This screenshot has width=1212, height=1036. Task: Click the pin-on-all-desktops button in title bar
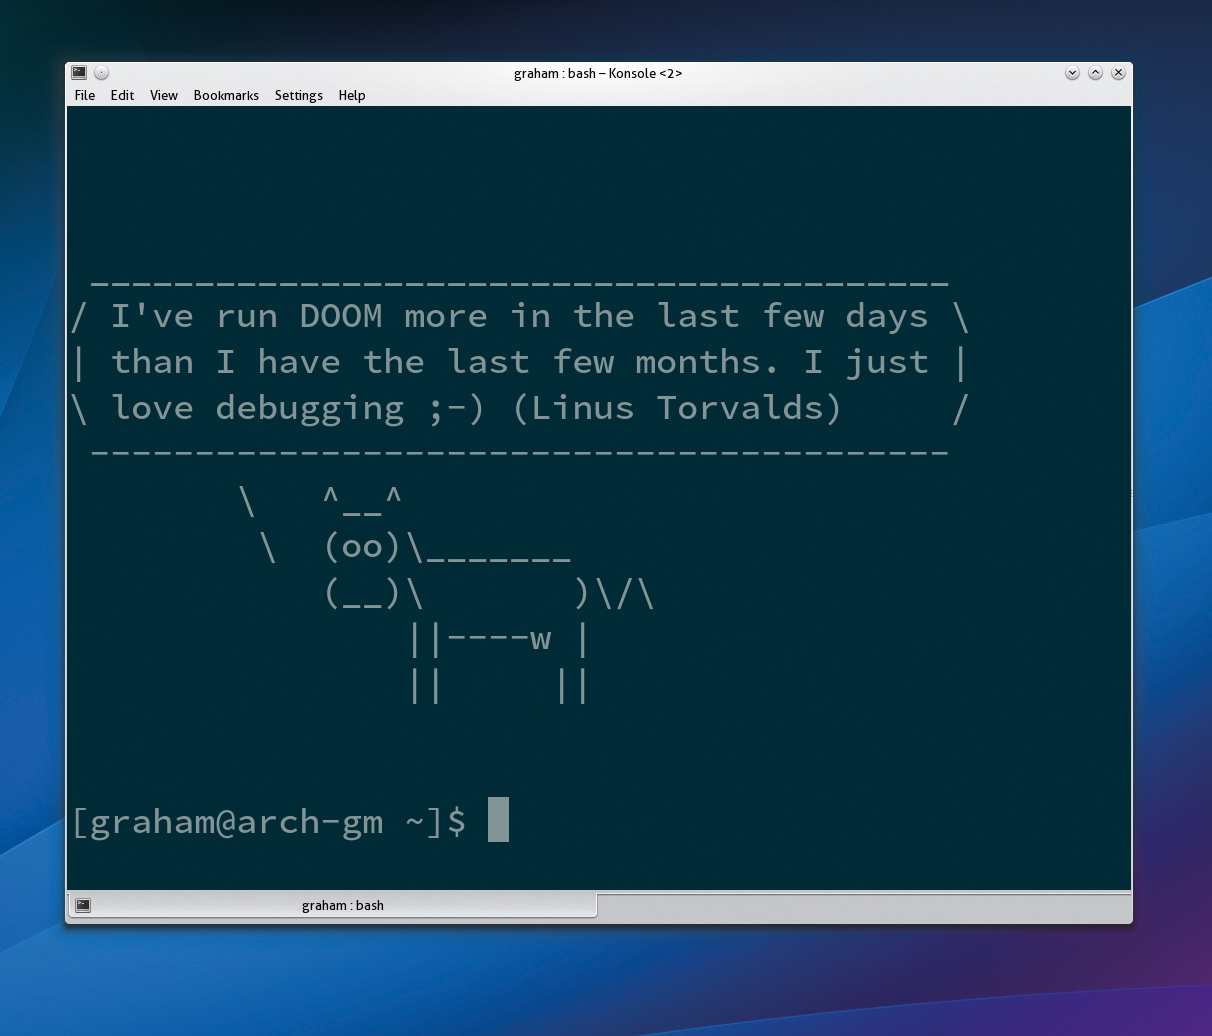pyautogui.click(x=101, y=72)
